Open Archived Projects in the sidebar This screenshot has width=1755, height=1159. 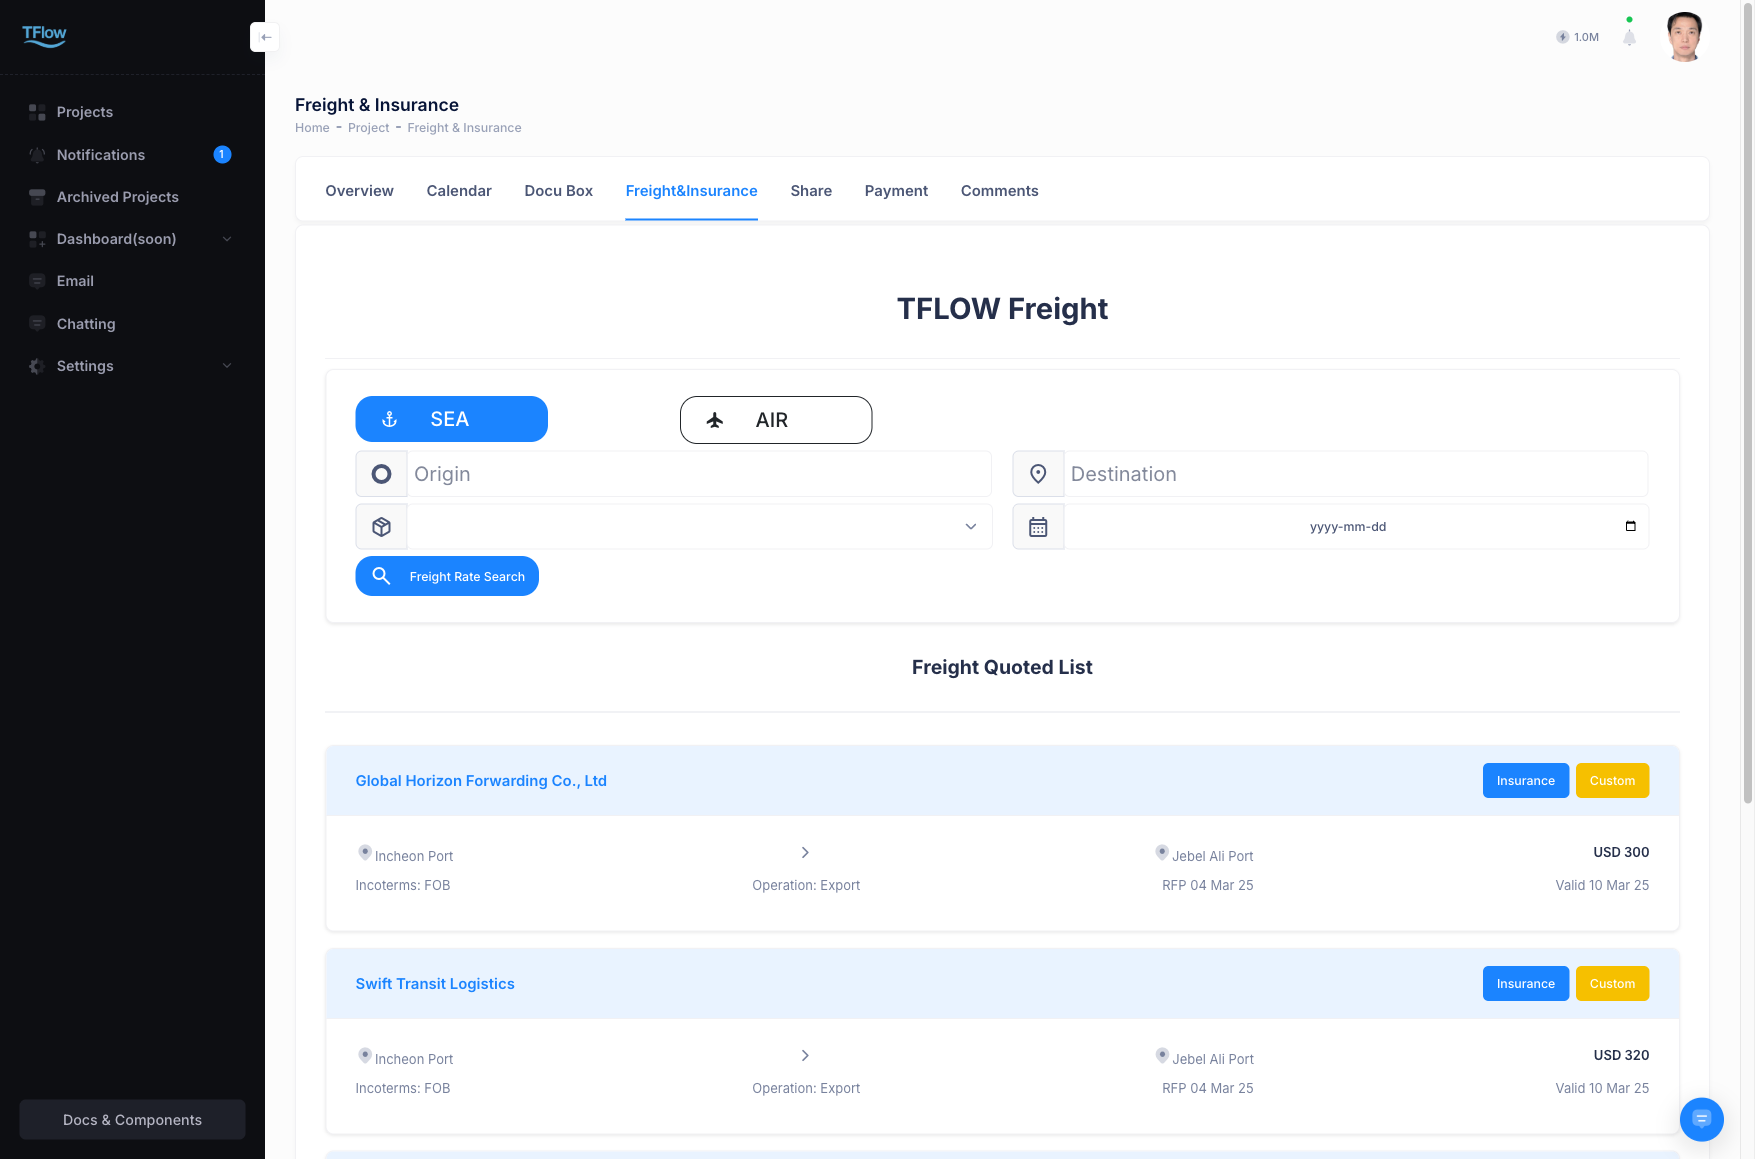pyautogui.click(x=118, y=197)
